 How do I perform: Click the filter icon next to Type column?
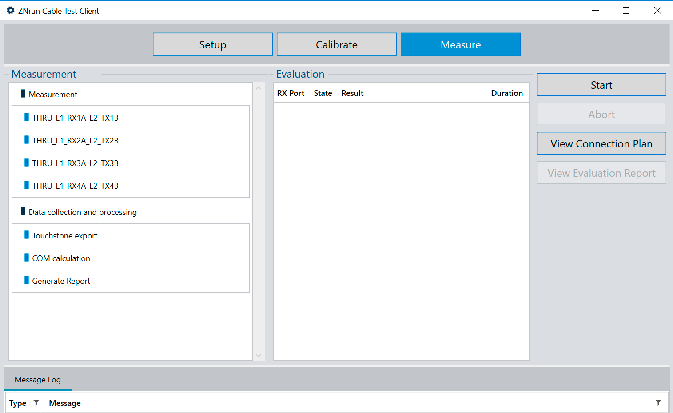36,403
